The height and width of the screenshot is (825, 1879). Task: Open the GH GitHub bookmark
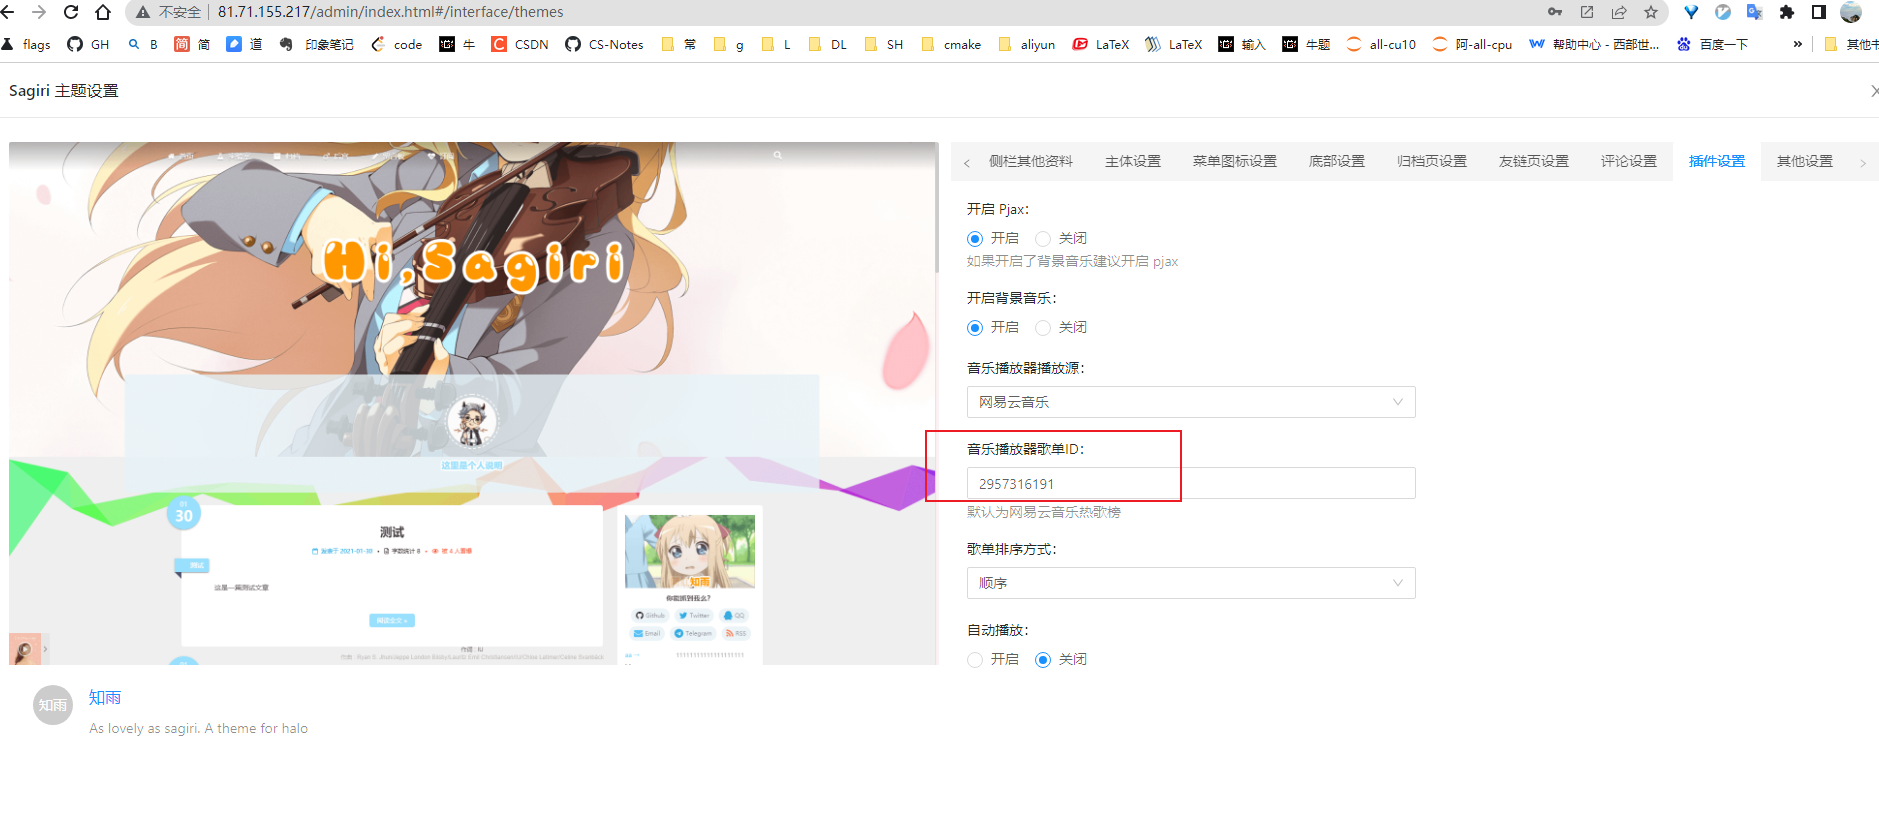click(88, 44)
